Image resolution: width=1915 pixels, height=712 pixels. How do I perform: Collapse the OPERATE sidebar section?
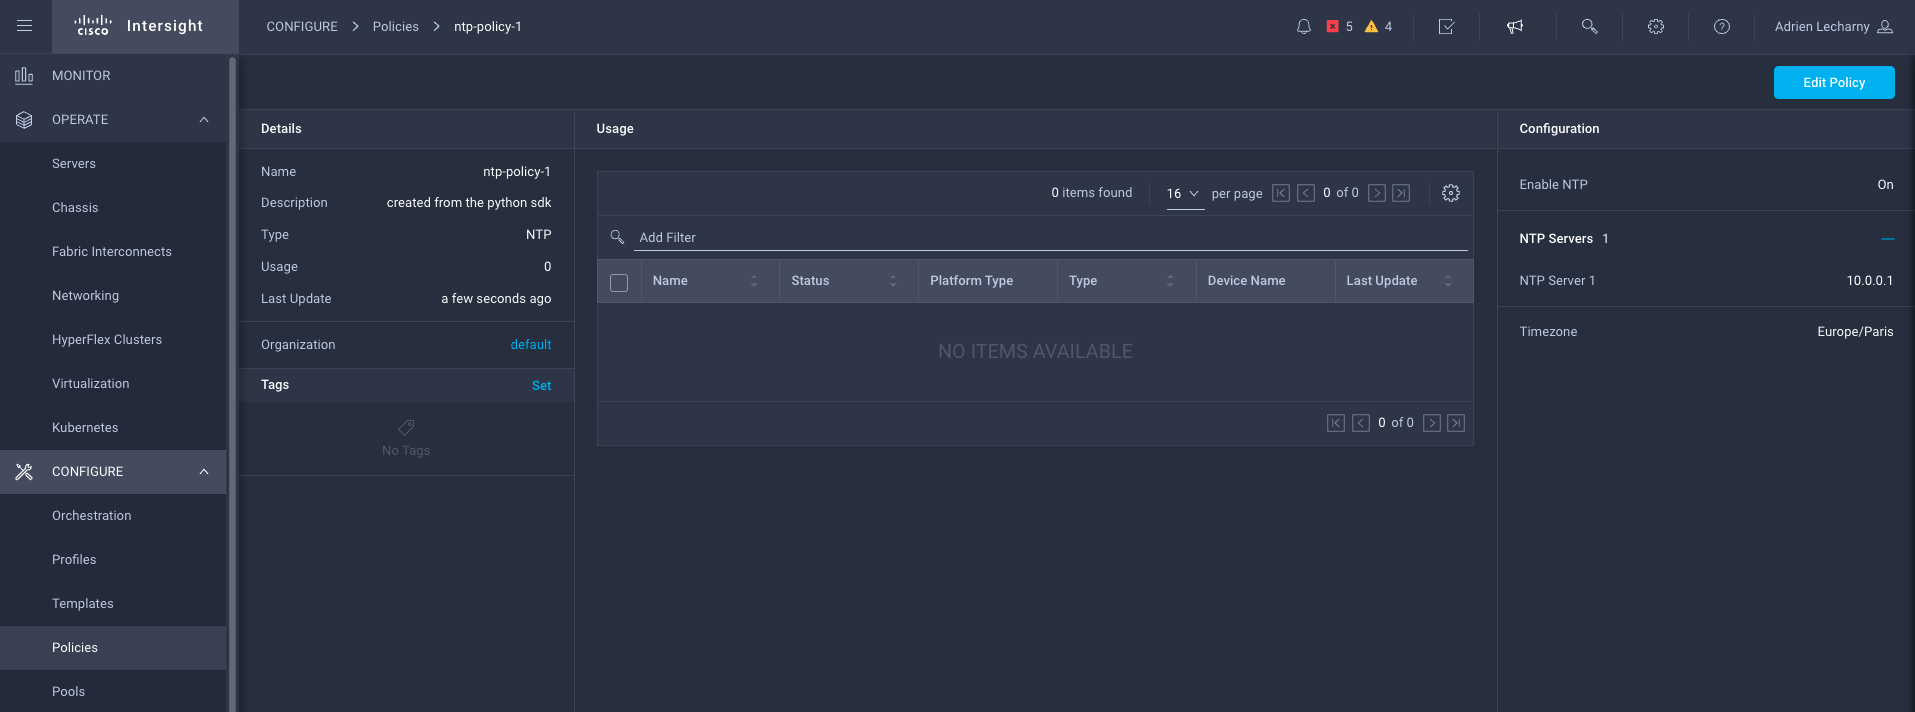click(x=204, y=120)
